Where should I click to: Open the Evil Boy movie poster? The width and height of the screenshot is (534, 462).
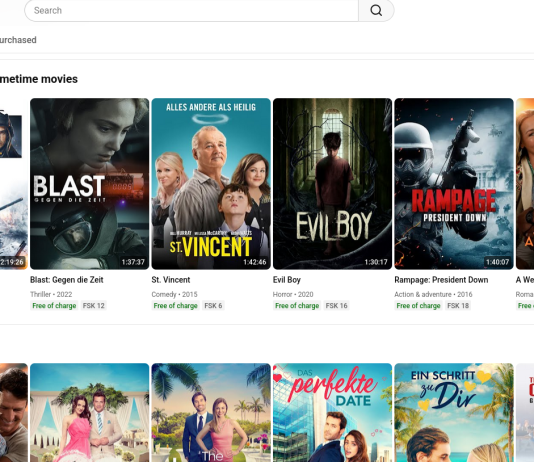[332, 184]
